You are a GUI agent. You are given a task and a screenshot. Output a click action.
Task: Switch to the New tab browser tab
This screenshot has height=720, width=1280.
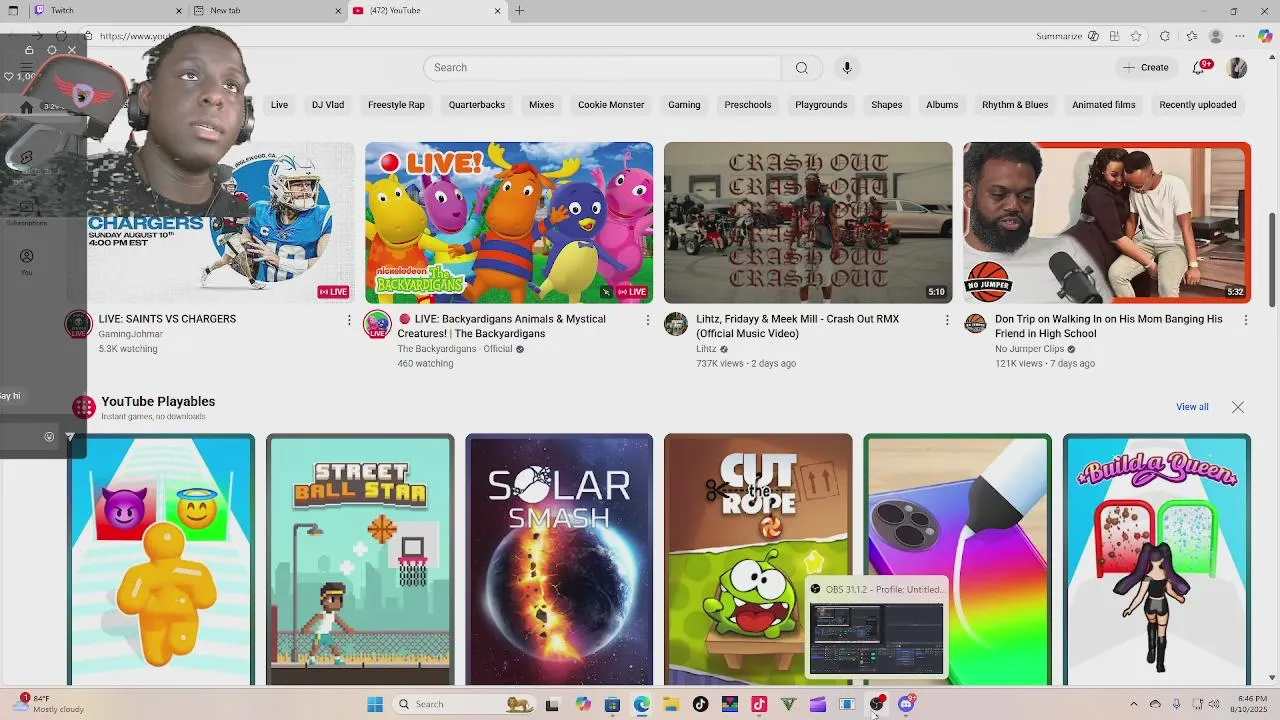(x=266, y=10)
